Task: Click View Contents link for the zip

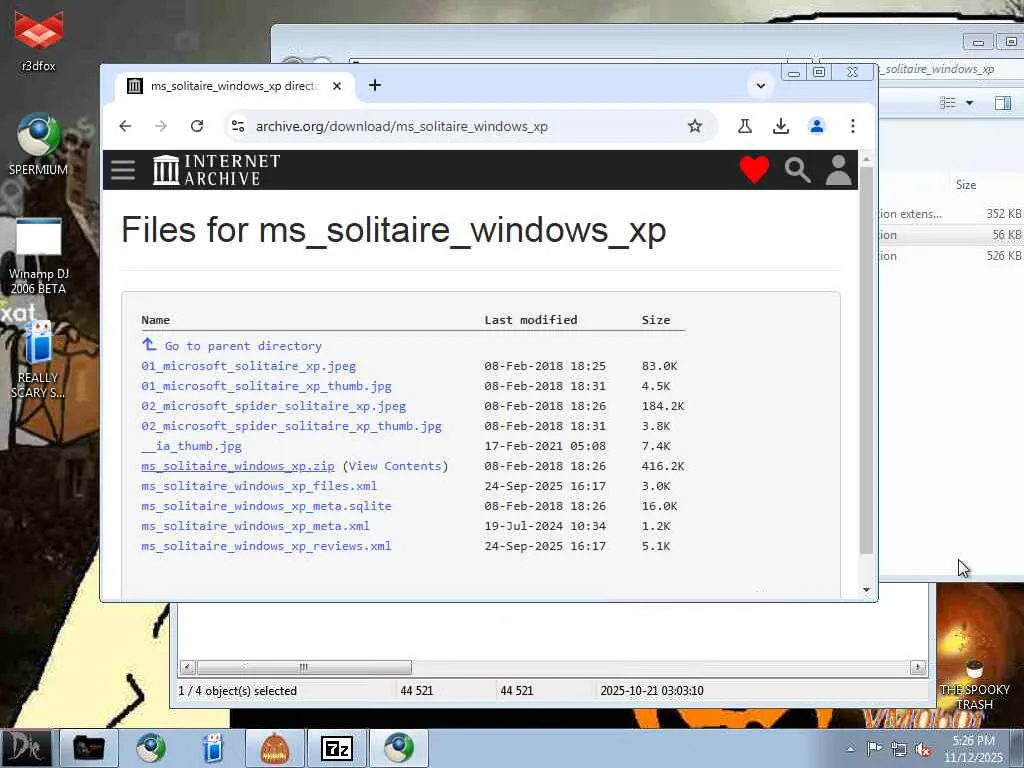Action: [x=395, y=466]
